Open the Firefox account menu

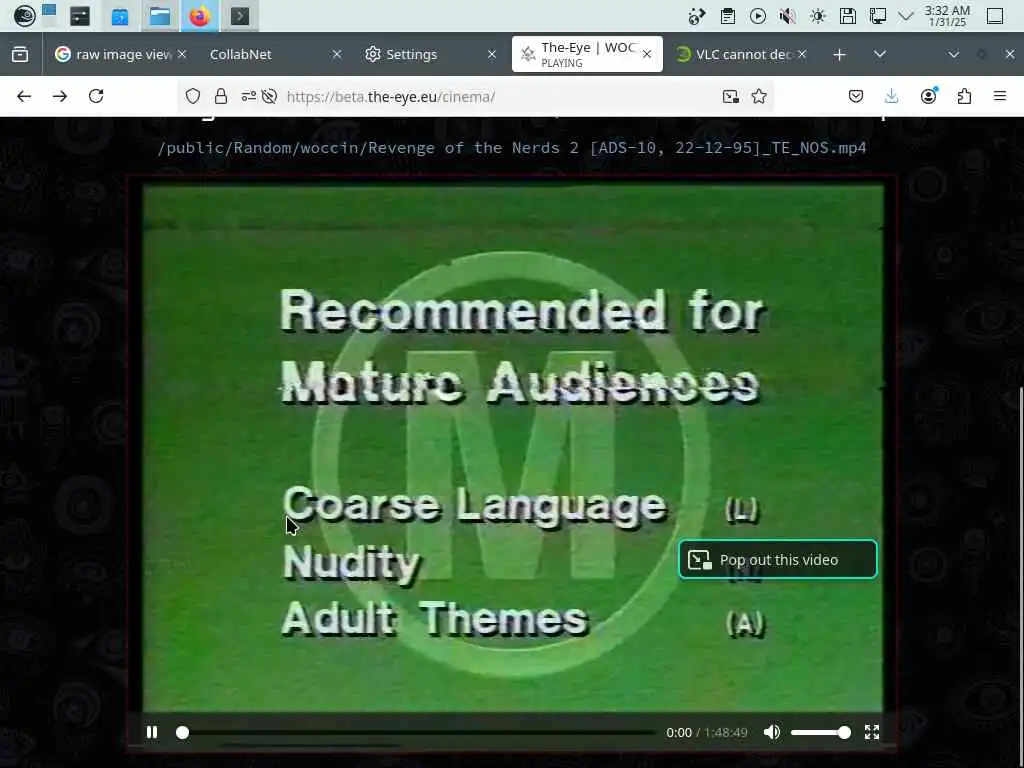click(x=928, y=97)
